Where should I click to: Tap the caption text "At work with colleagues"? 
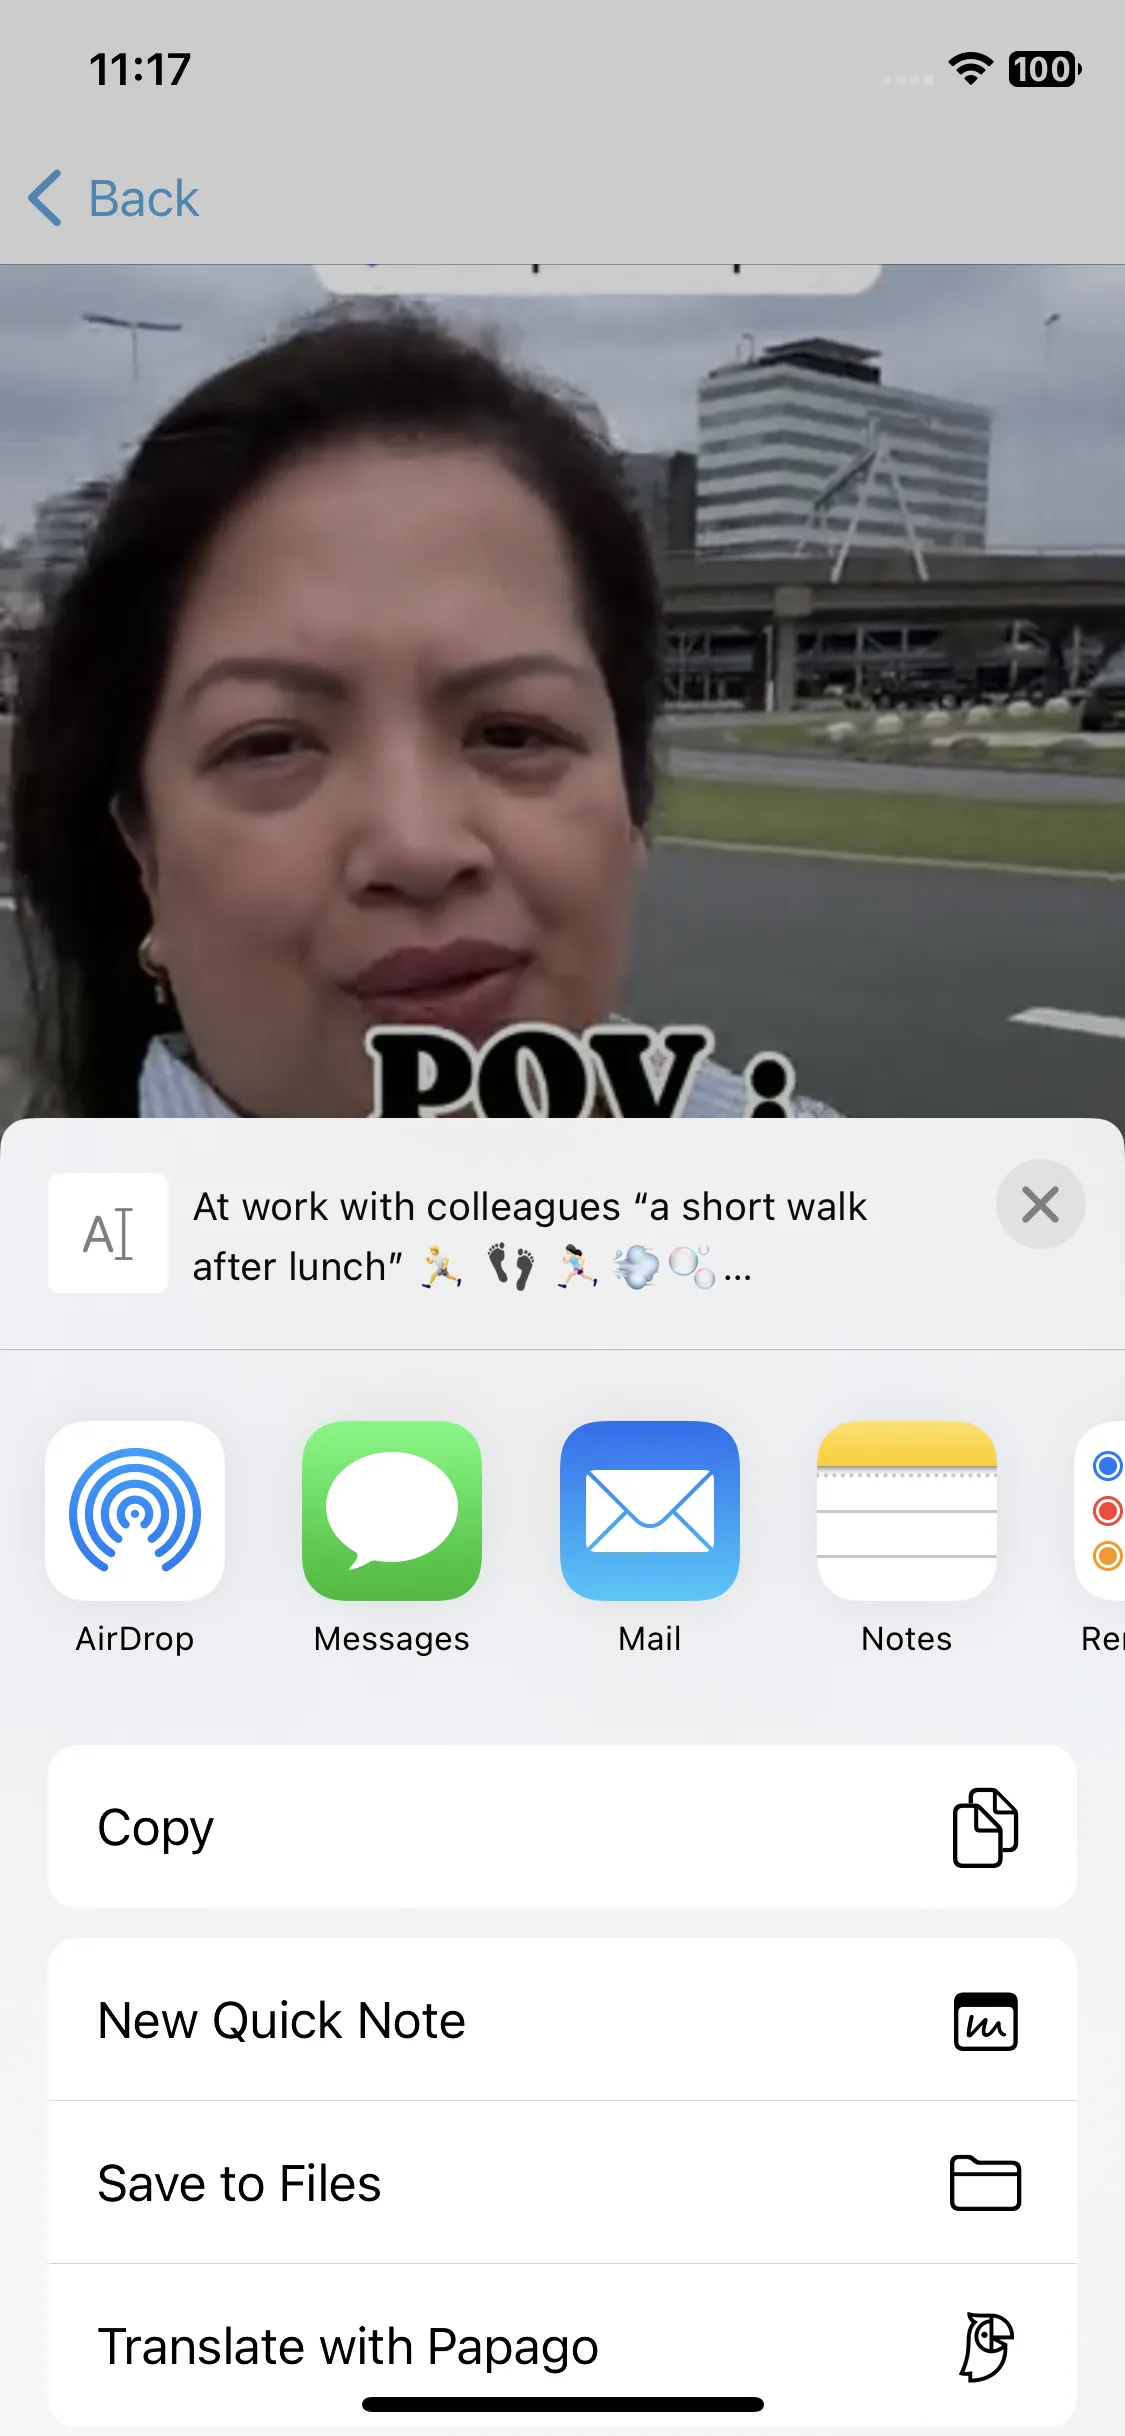point(407,1207)
